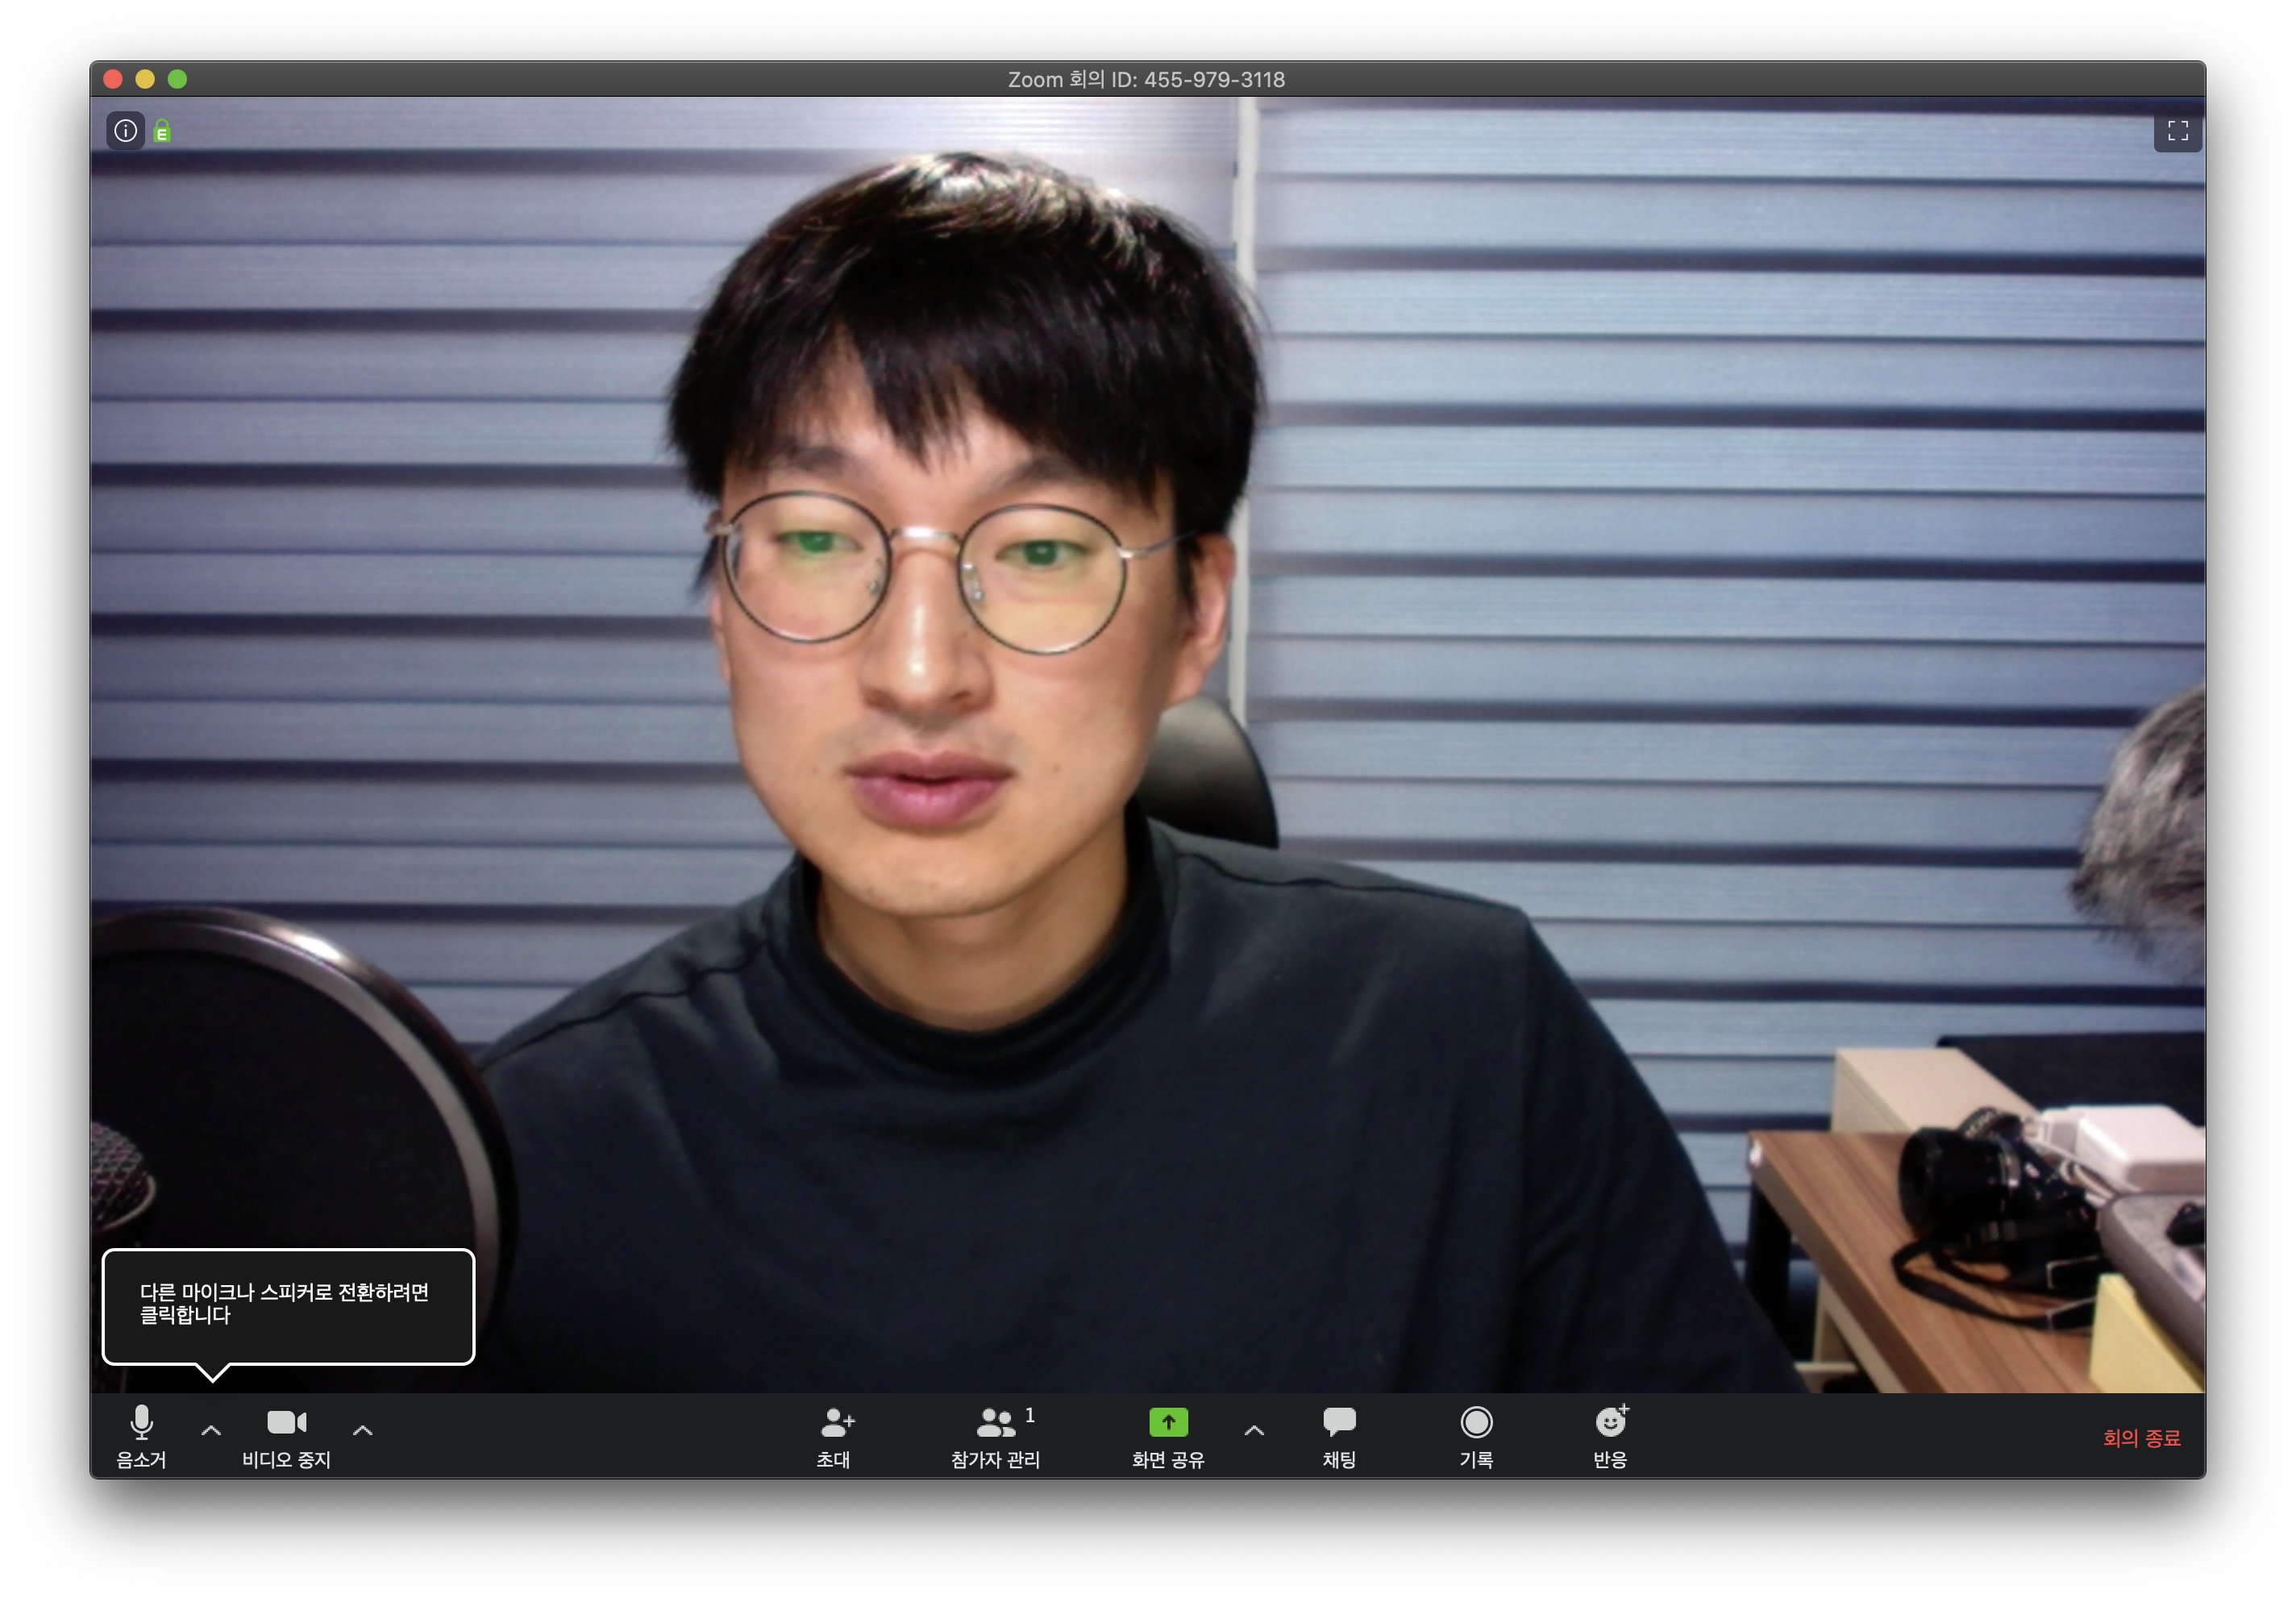The width and height of the screenshot is (2296, 1598).
Task: Expand video options arrow next to camera
Action: (x=363, y=1430)
